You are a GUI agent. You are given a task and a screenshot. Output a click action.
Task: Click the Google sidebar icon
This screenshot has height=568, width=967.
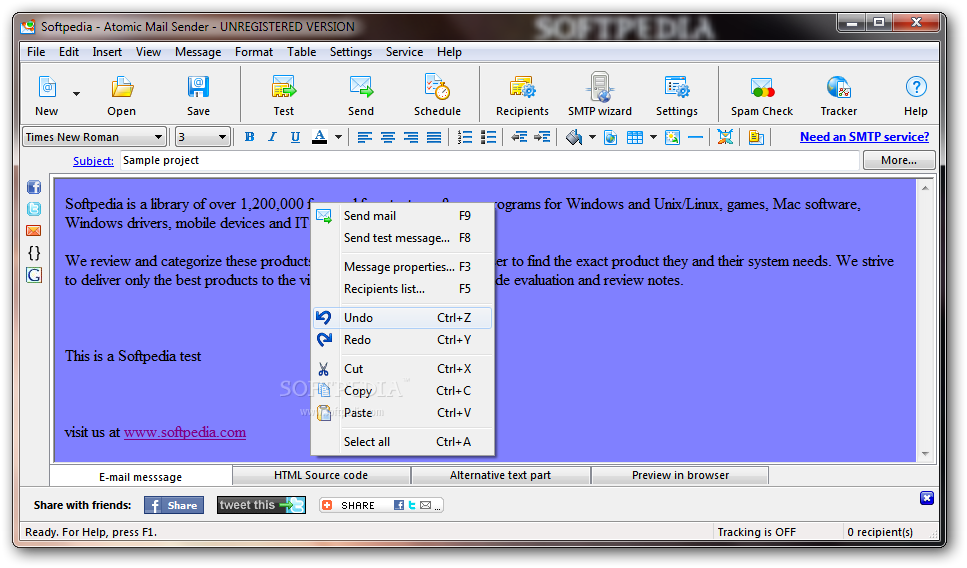34,275
